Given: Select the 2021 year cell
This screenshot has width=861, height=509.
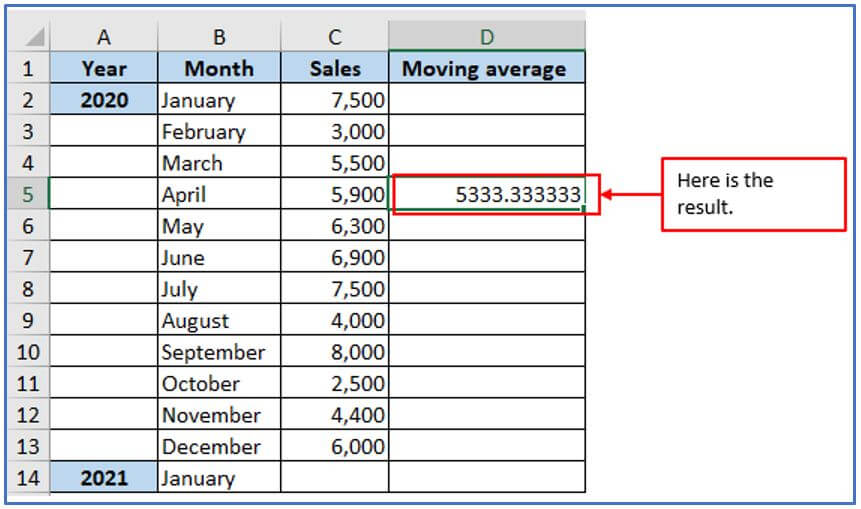Looking at the screenshot, I should coord(104,477).
